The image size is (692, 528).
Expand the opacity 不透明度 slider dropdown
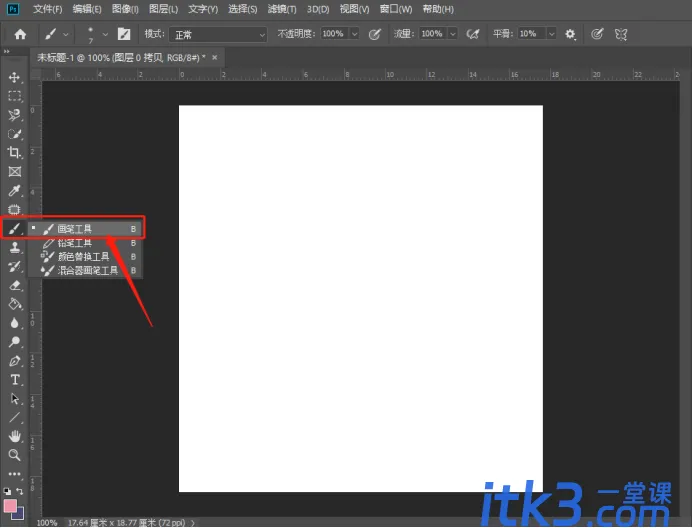[x=354, y=34]
